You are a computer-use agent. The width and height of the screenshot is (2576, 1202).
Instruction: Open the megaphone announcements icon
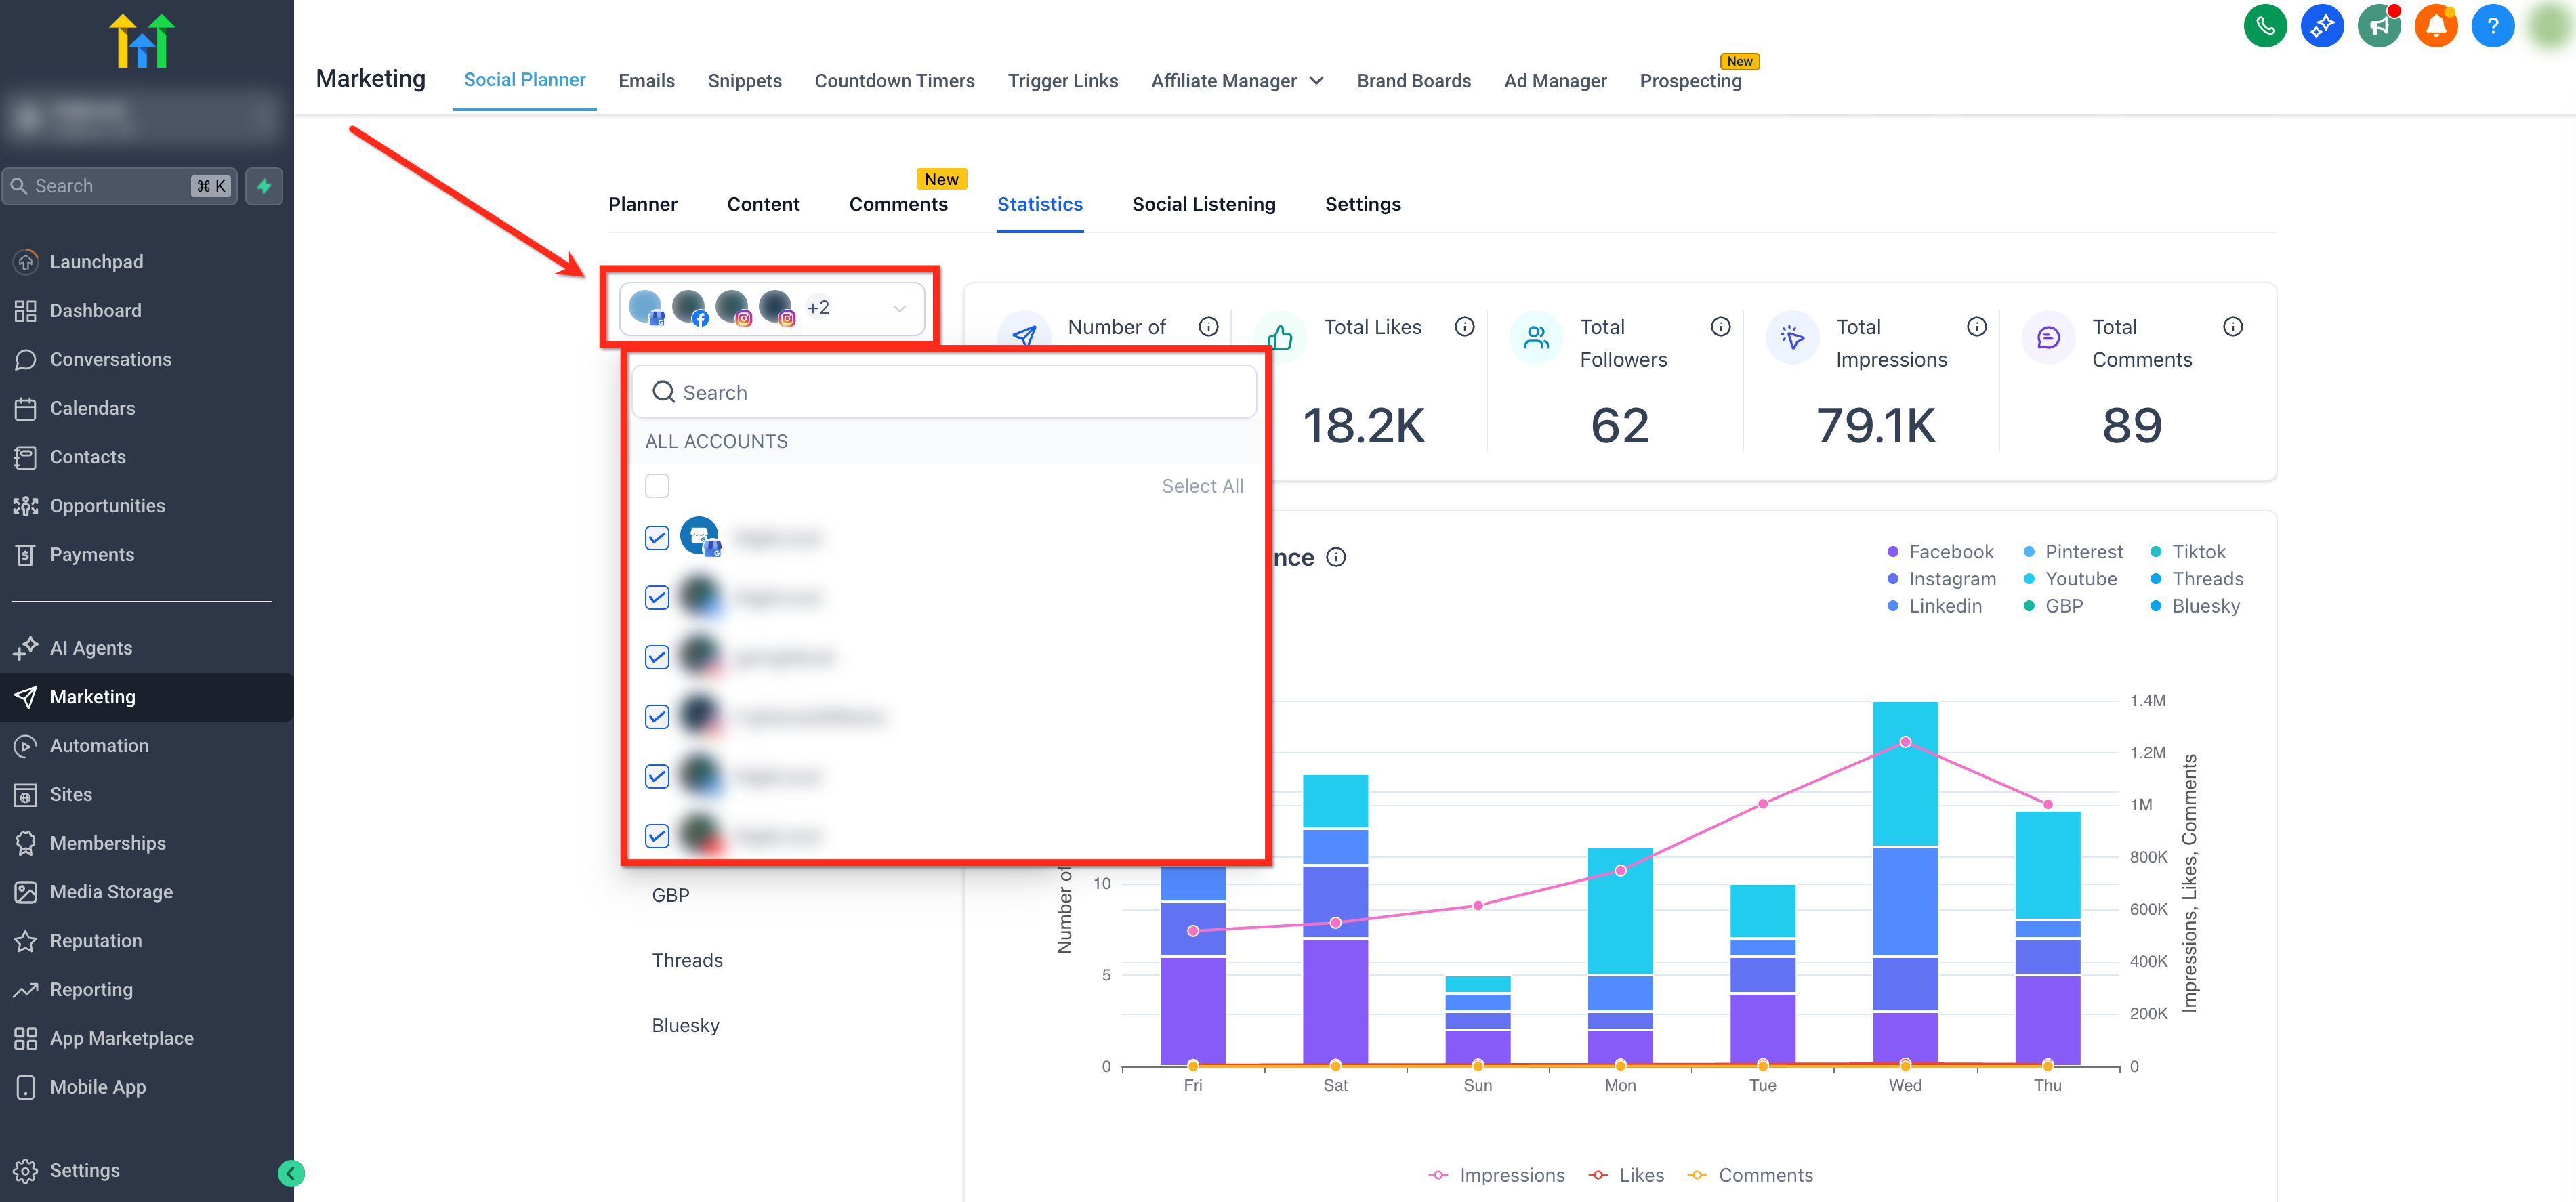tap(2378, 26)
